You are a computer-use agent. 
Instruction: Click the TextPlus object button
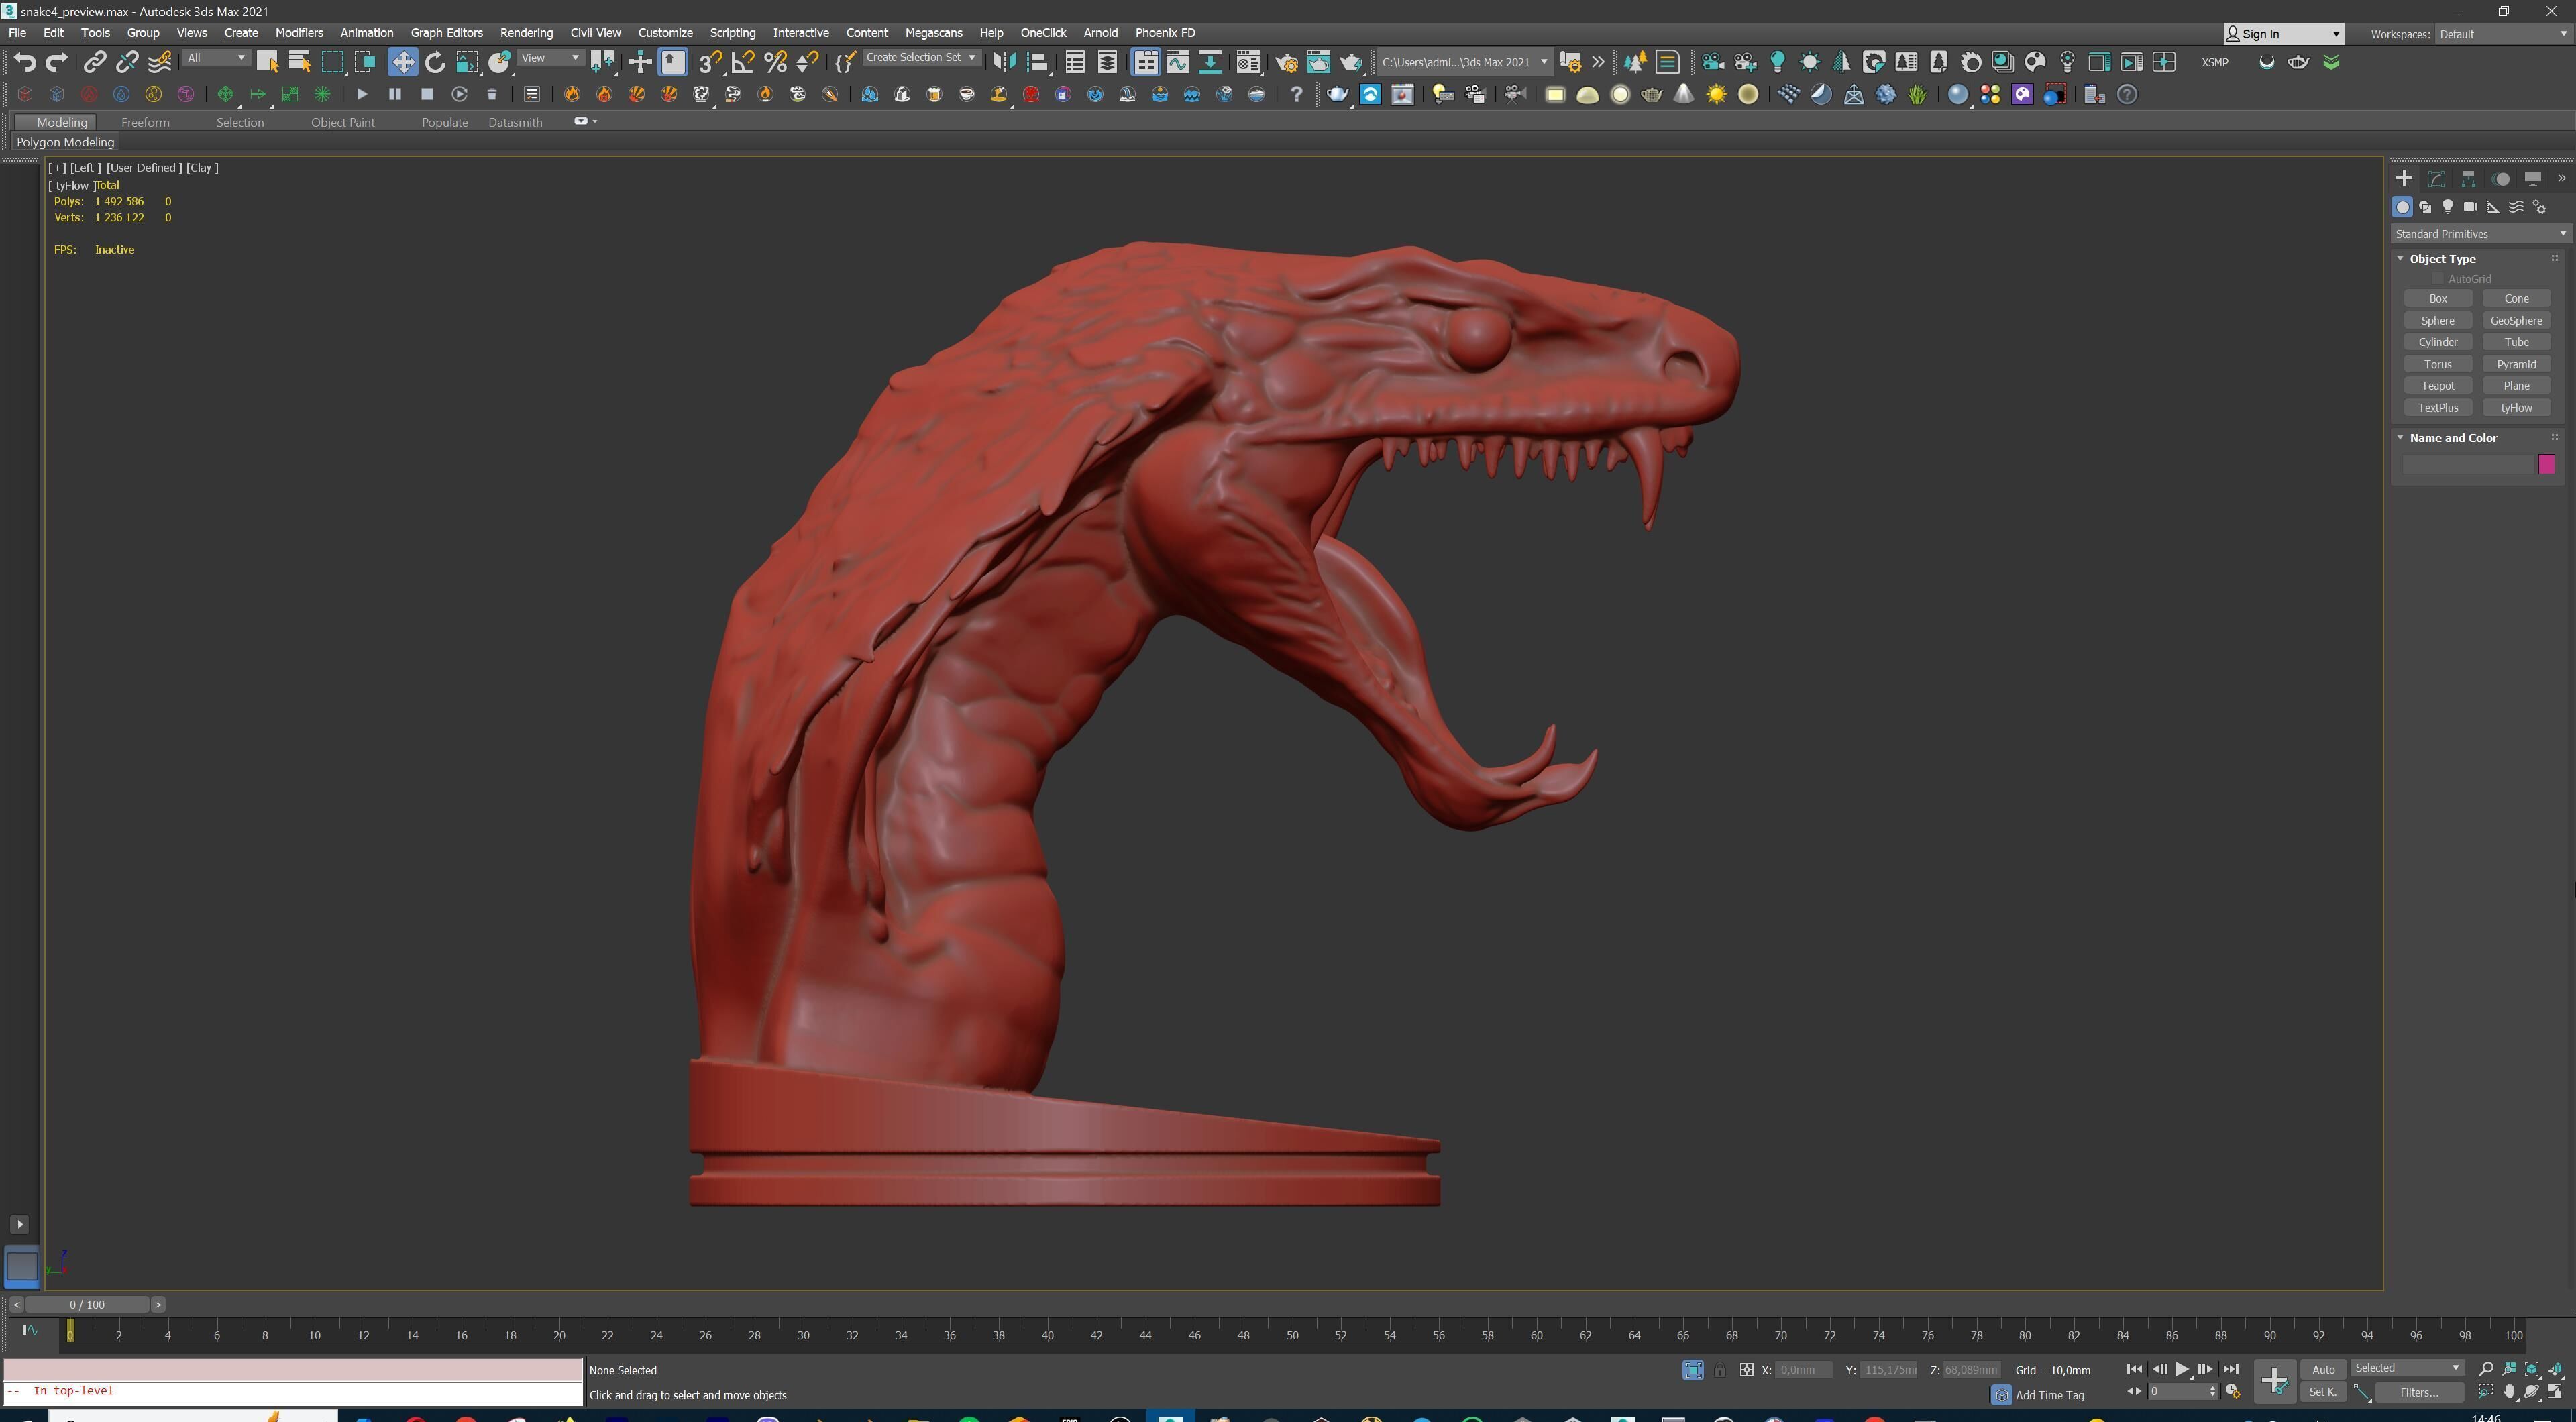click(2437, 408)
